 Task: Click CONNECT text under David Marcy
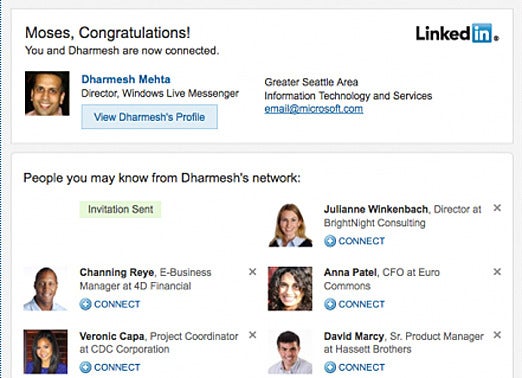pos(361,367)
